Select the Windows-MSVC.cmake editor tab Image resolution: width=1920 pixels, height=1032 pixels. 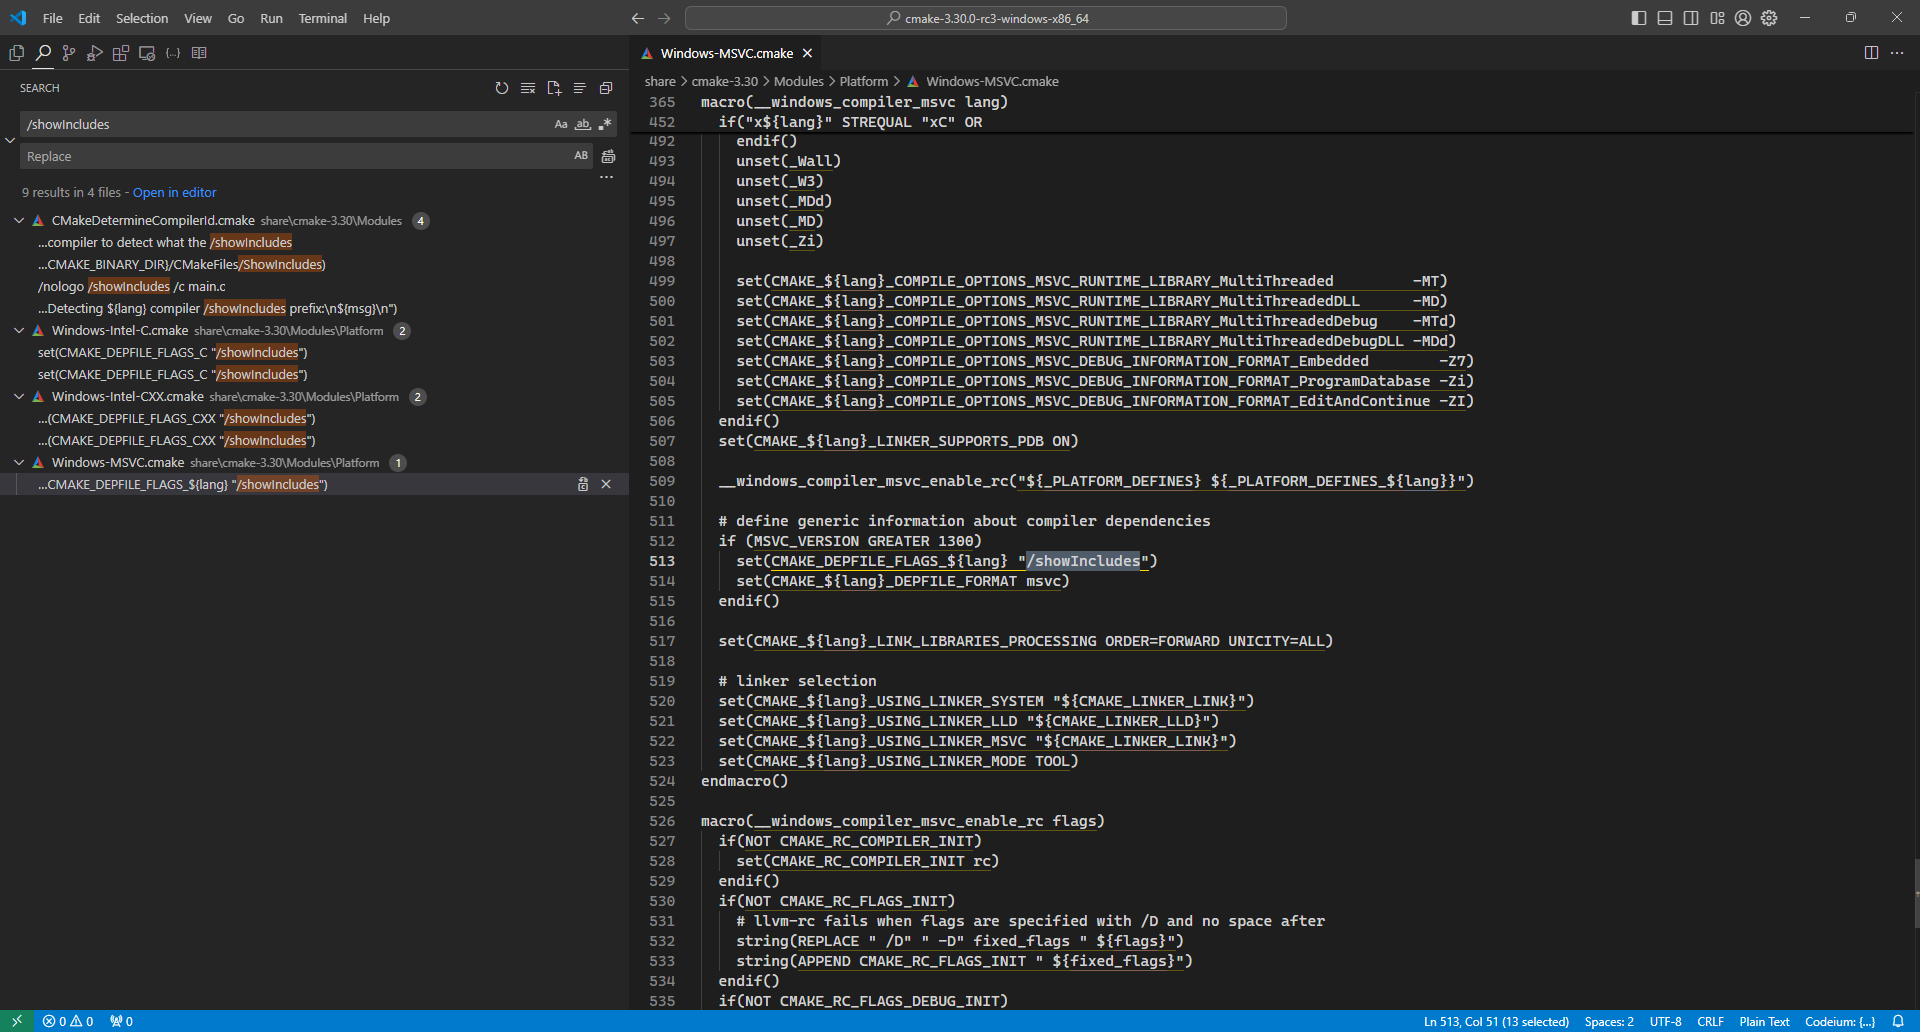pyautogui.click(x=726, y=53)
